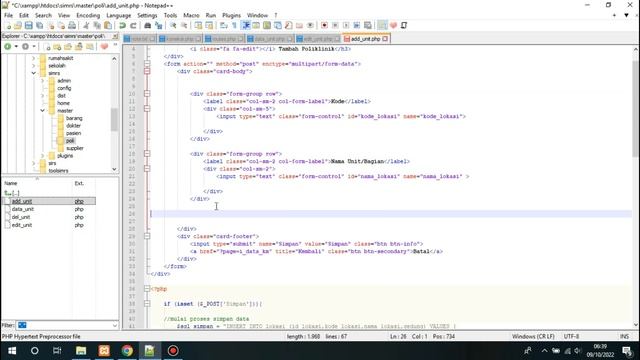Select the supplier folder

click(x=75, y=148)
